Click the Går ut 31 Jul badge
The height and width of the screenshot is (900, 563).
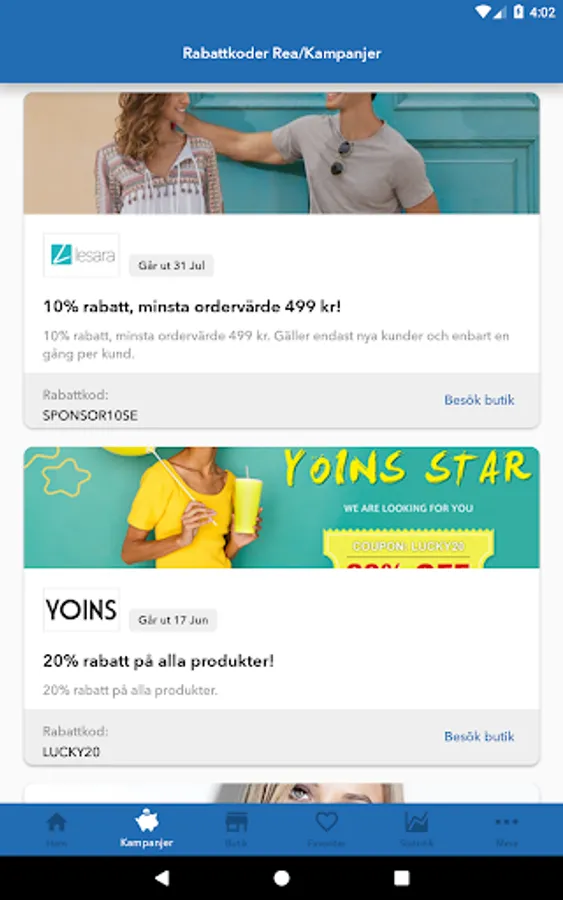tap(171, 266)
